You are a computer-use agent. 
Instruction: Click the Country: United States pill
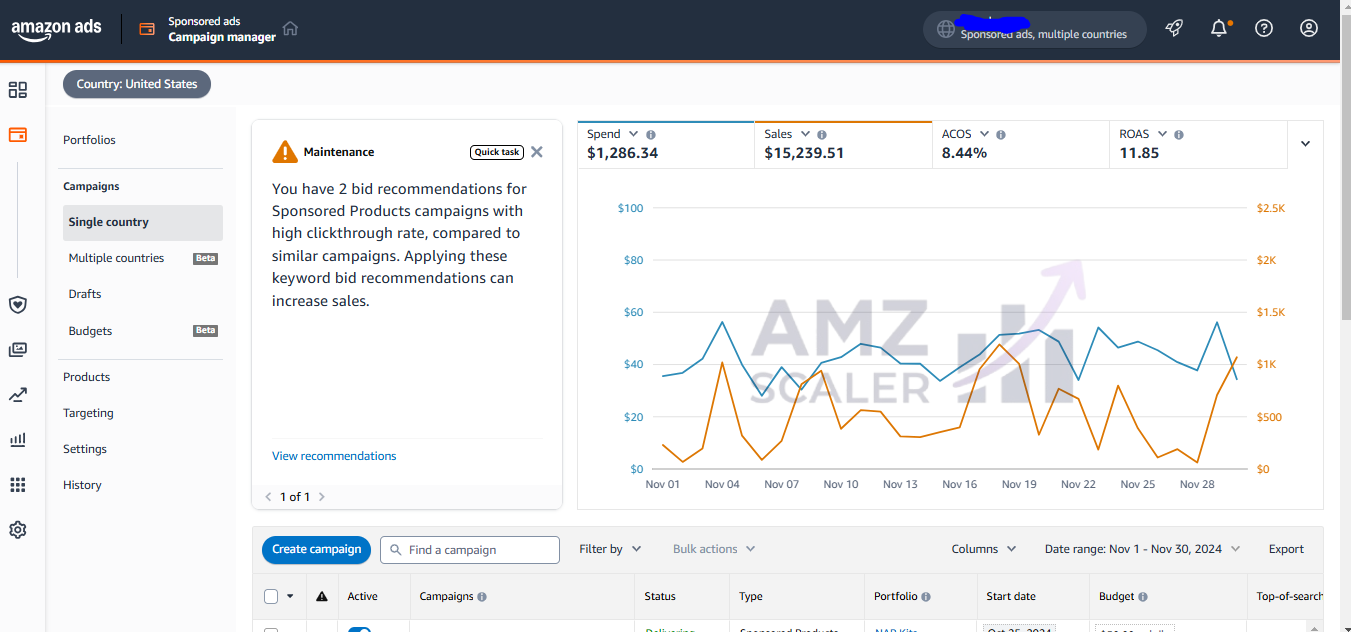pos(137,84)
